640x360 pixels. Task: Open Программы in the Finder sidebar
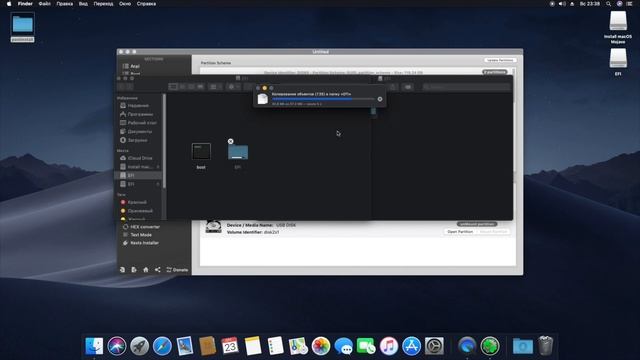(137, 114)
